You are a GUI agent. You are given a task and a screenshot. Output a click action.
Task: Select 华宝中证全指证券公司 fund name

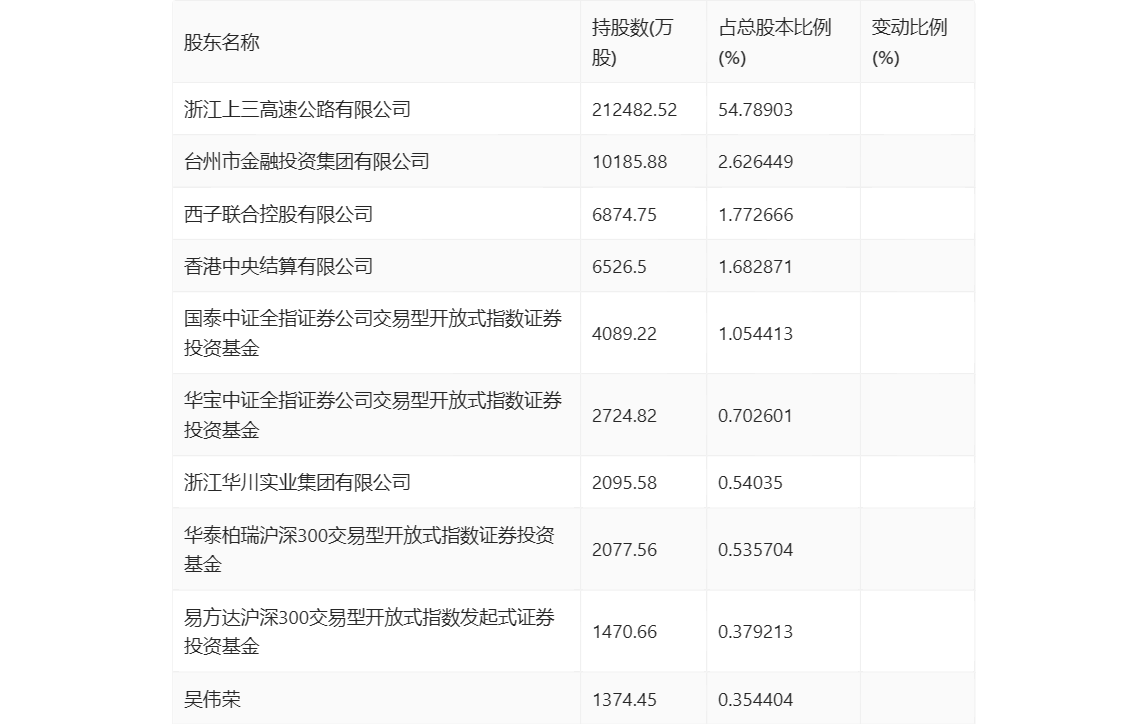373,415
